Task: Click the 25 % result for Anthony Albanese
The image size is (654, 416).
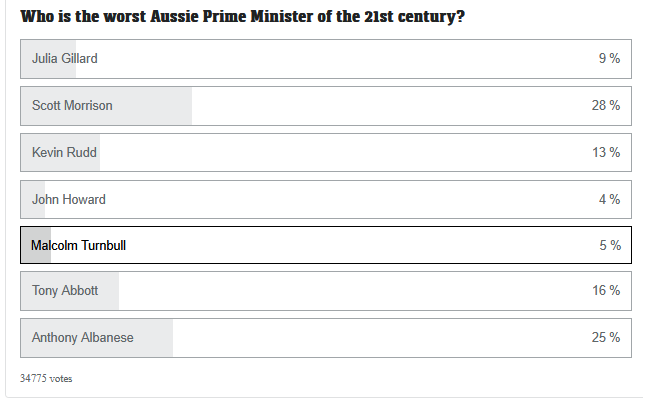Action: [x=606, y=338]
